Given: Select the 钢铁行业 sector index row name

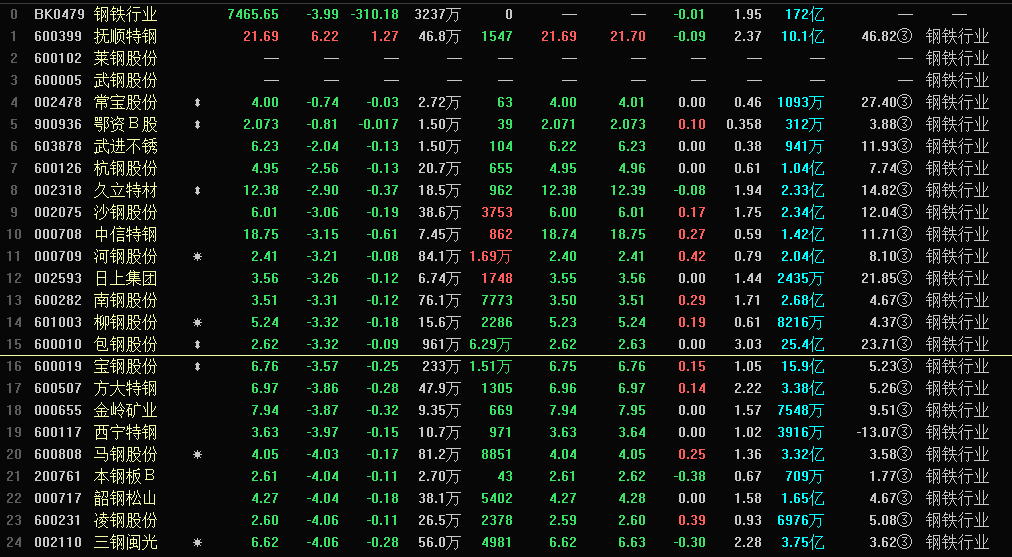Looking at the screenshot, I should click(x=125, y=14).
